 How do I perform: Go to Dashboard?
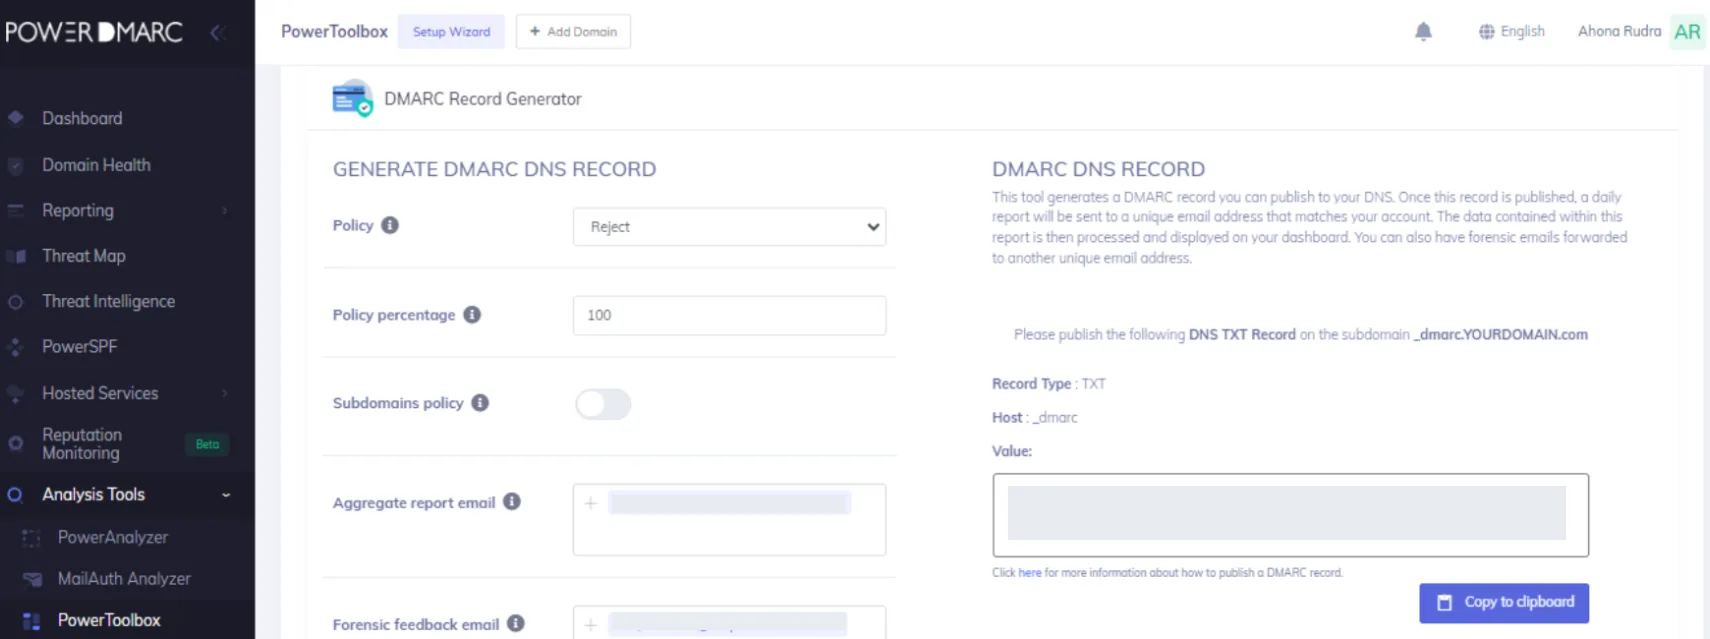pyautogui.click(x=82, y=118)
